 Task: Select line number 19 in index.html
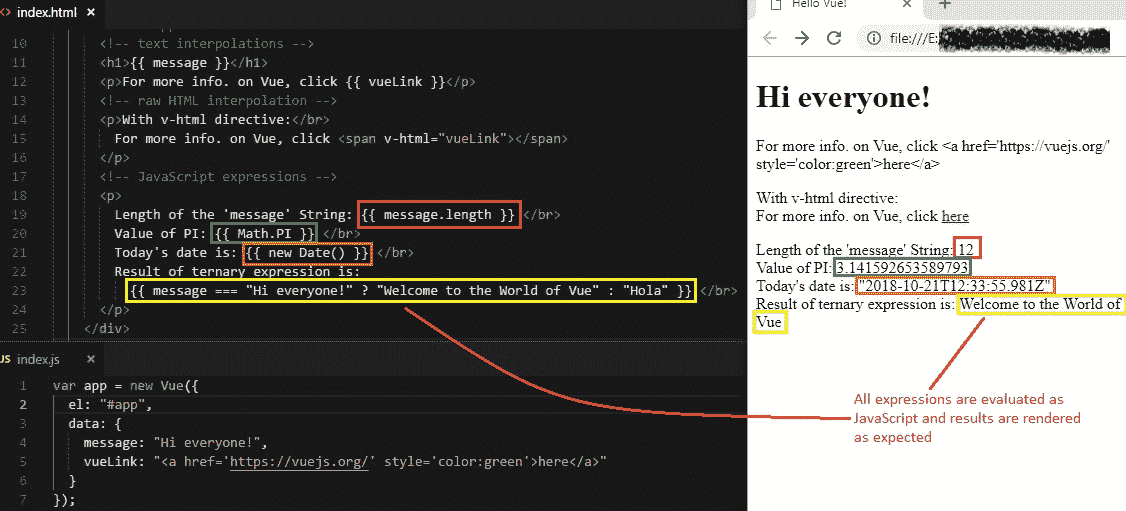19,214
